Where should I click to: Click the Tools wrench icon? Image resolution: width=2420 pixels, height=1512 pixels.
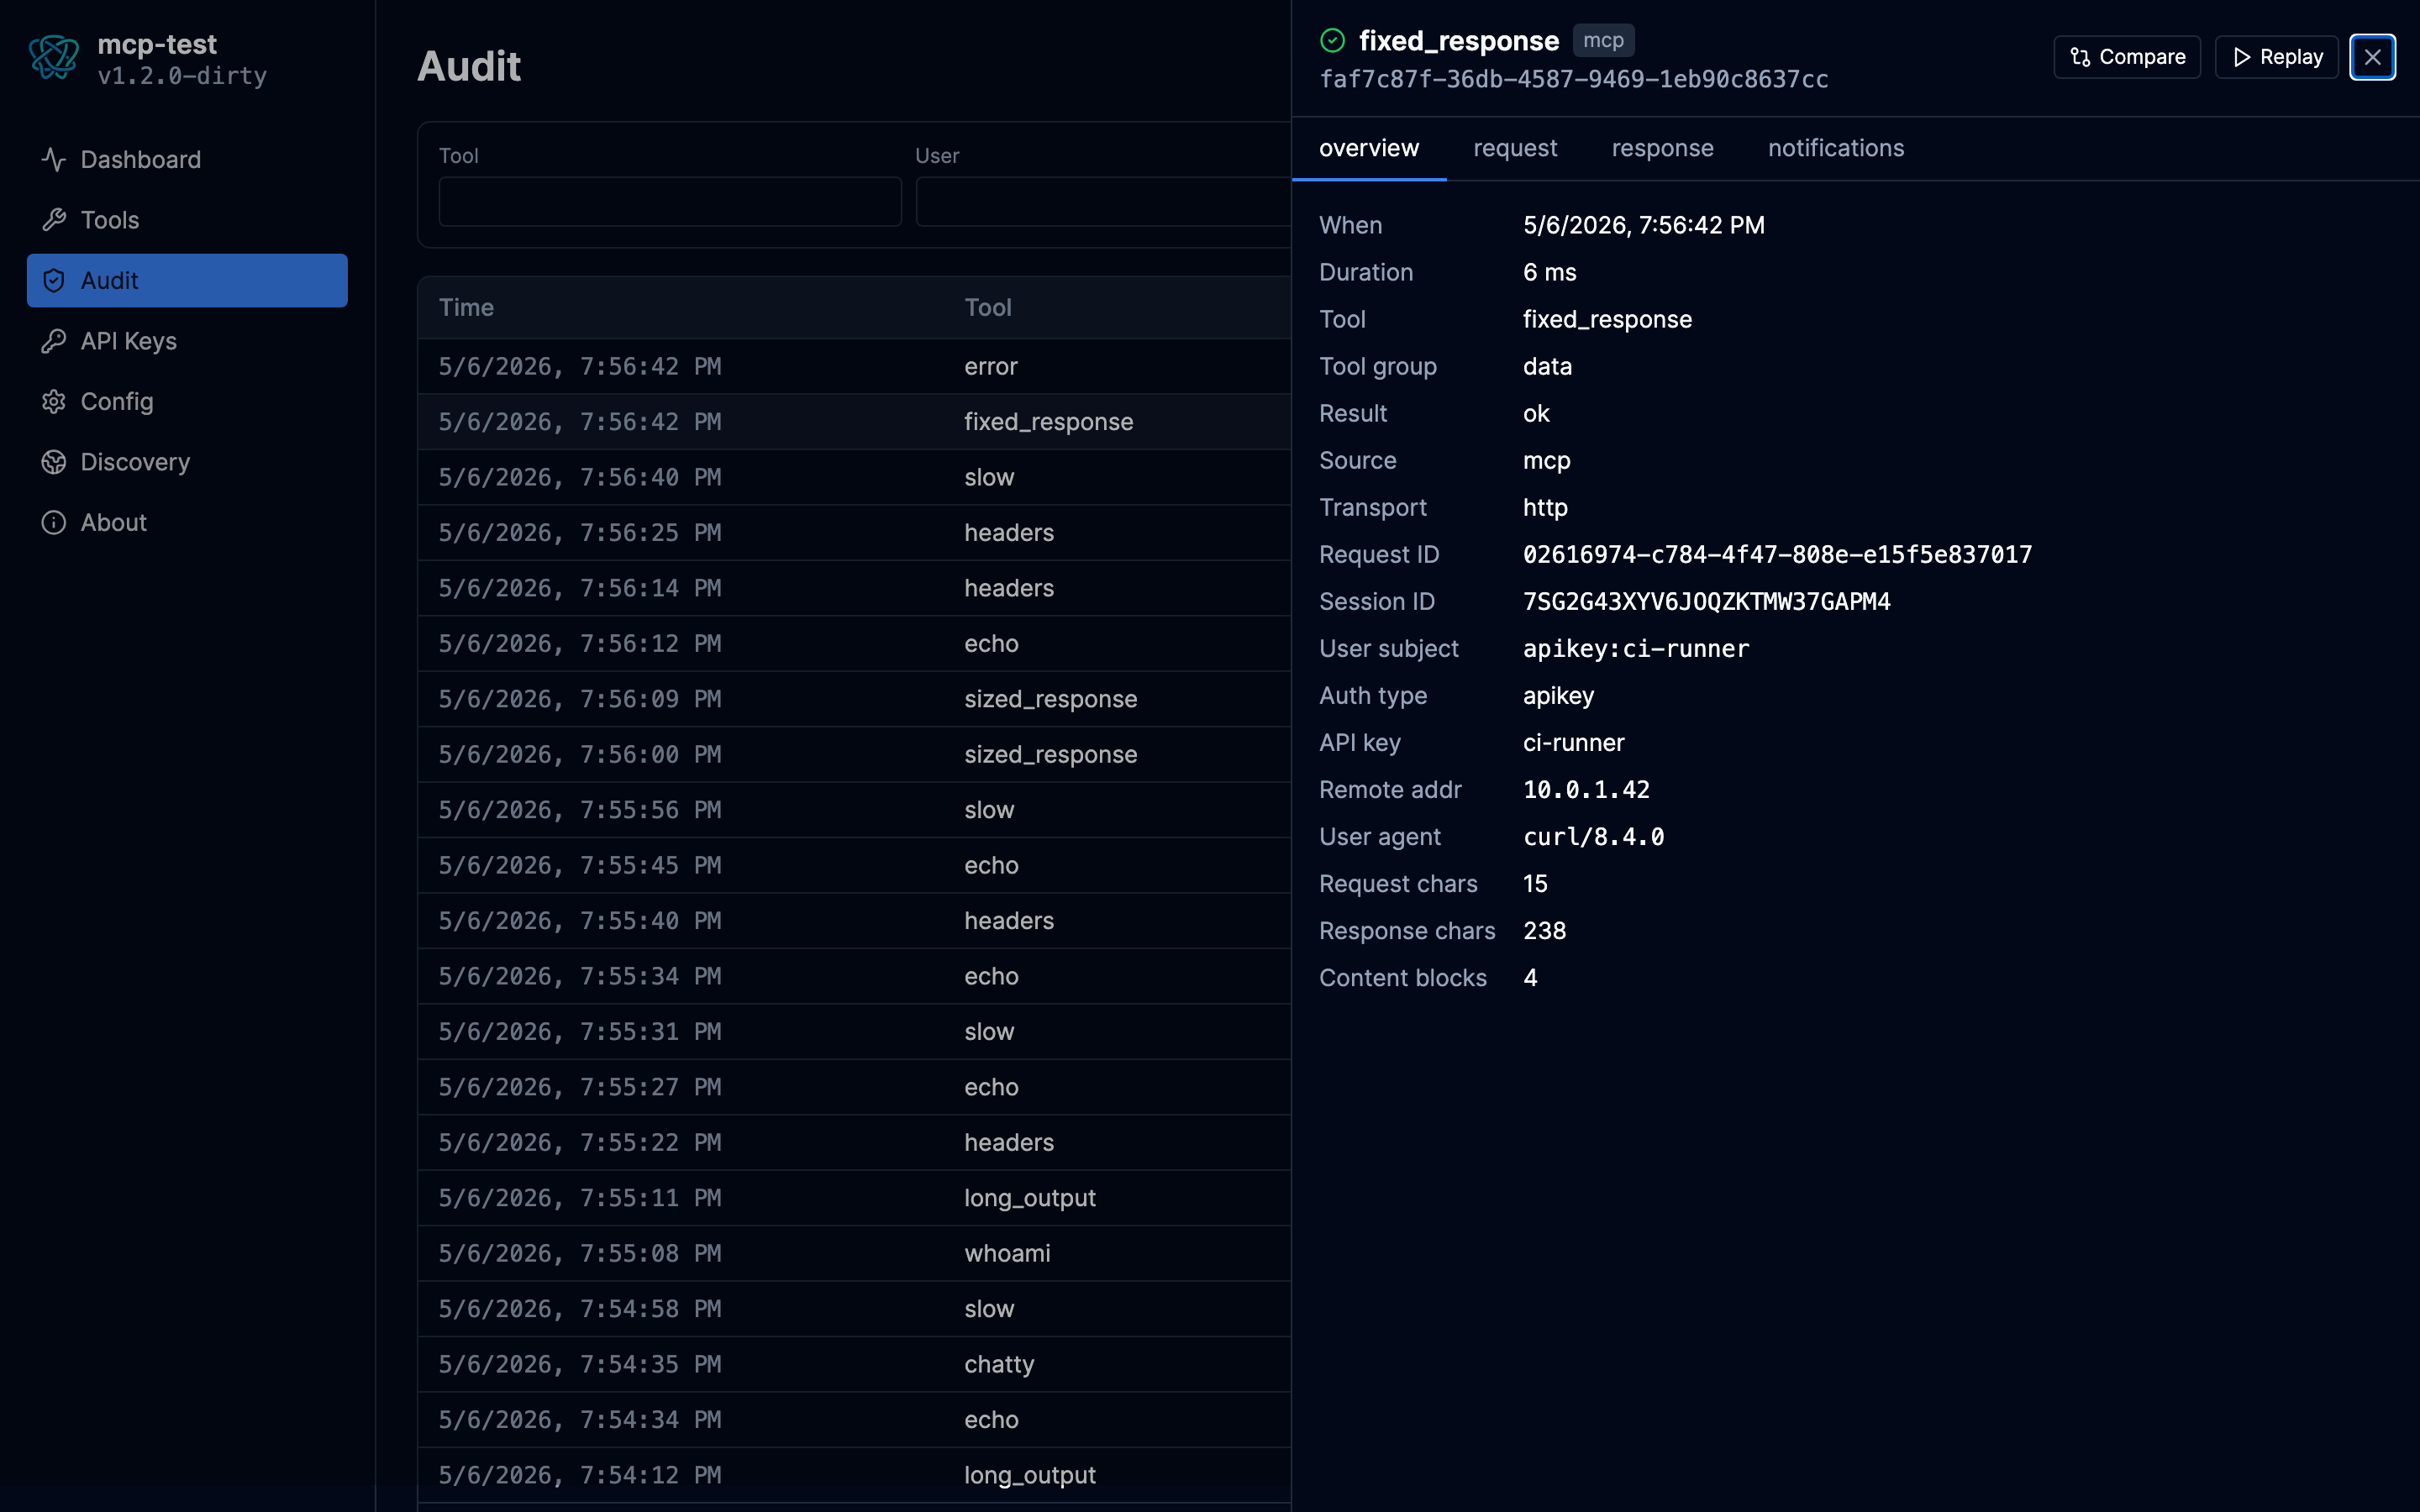click(54, 220)
